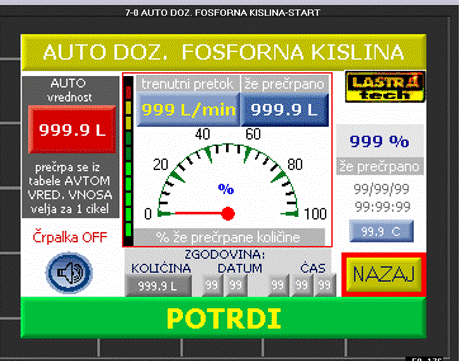Click the trenutni pretok 999 L/min display

[188, 109]
